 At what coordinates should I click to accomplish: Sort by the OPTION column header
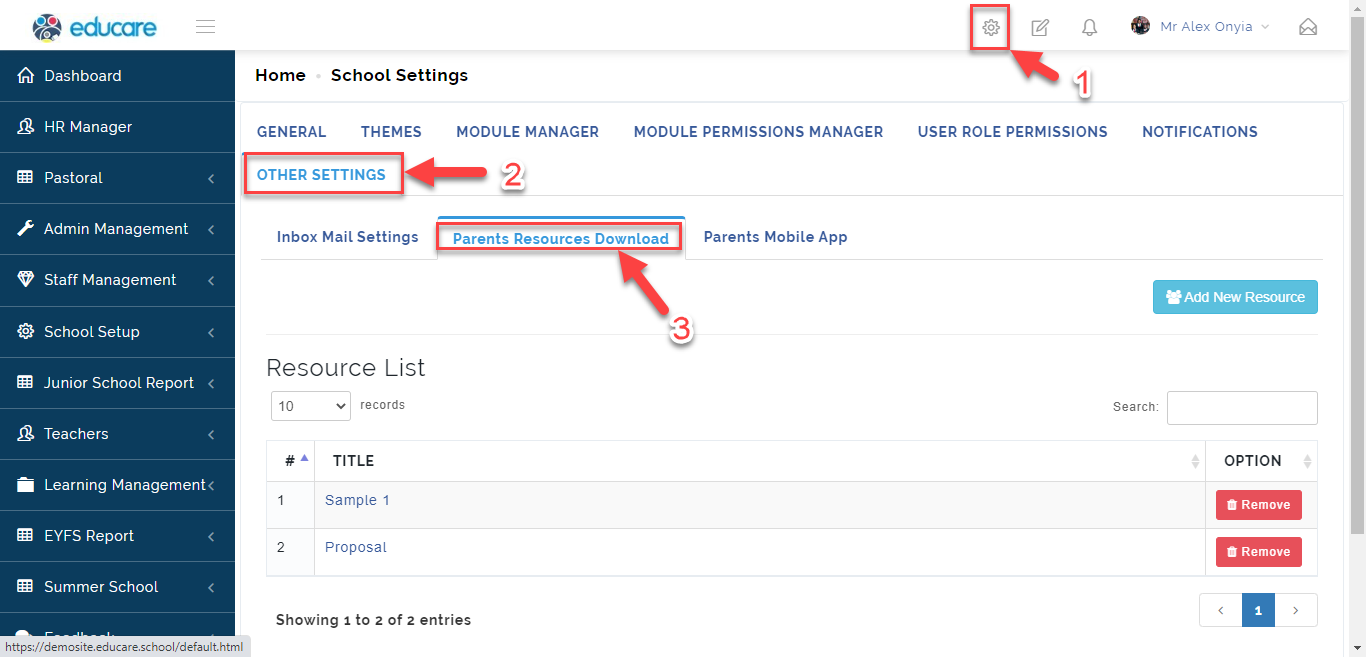(1261, 461)
